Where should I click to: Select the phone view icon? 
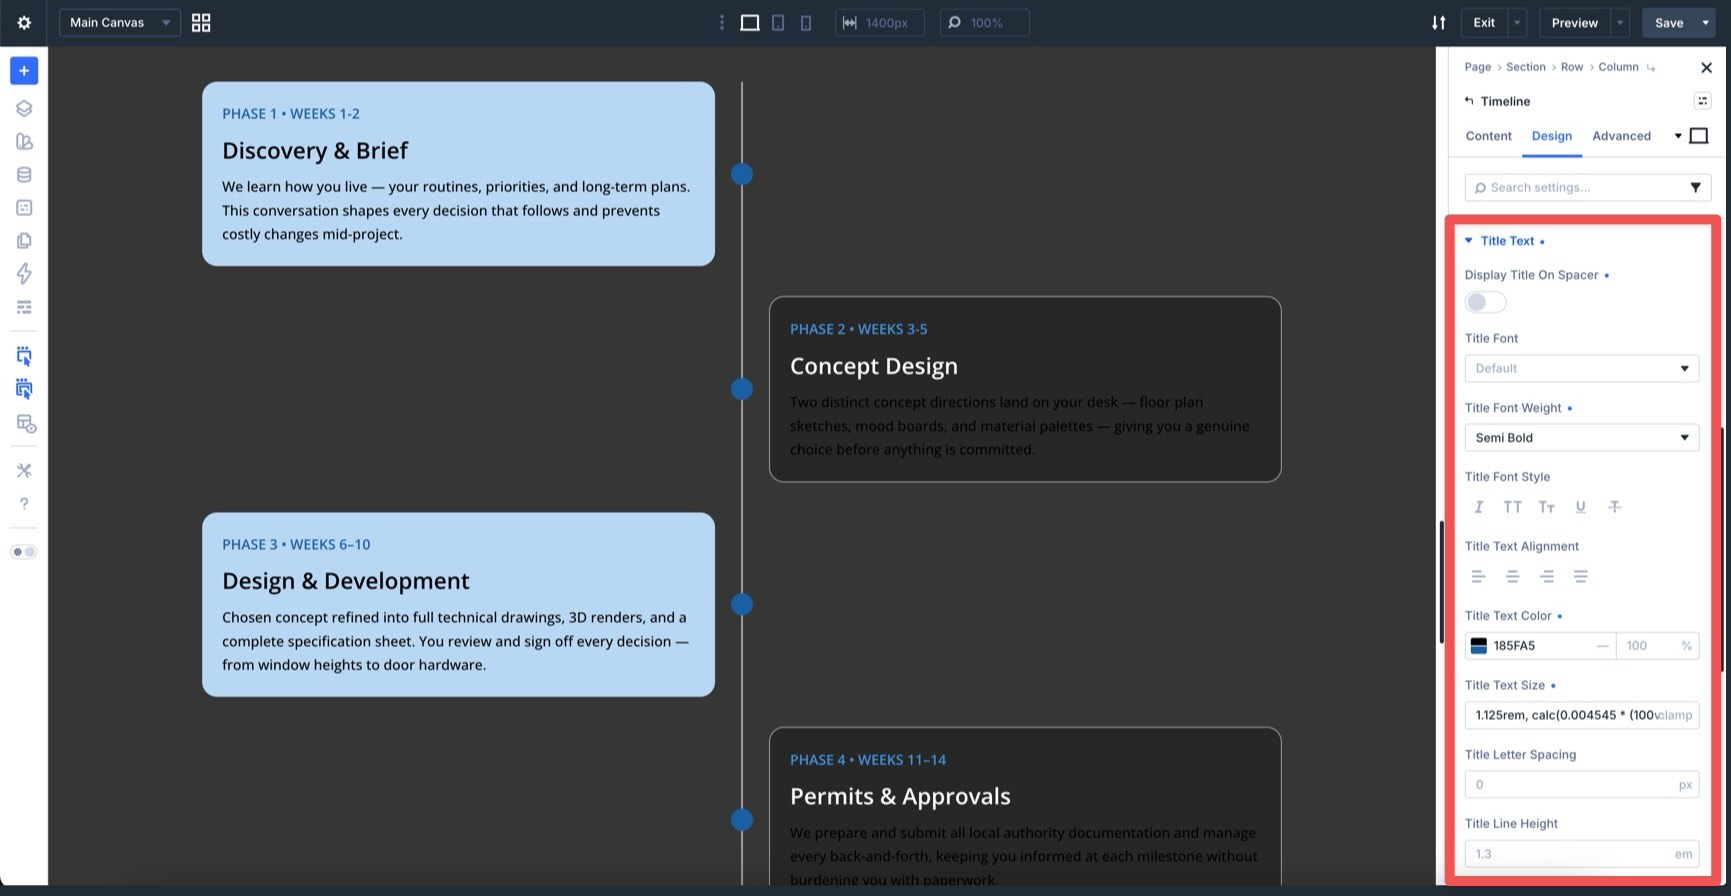pyautogui.click(x=806, y=22)
